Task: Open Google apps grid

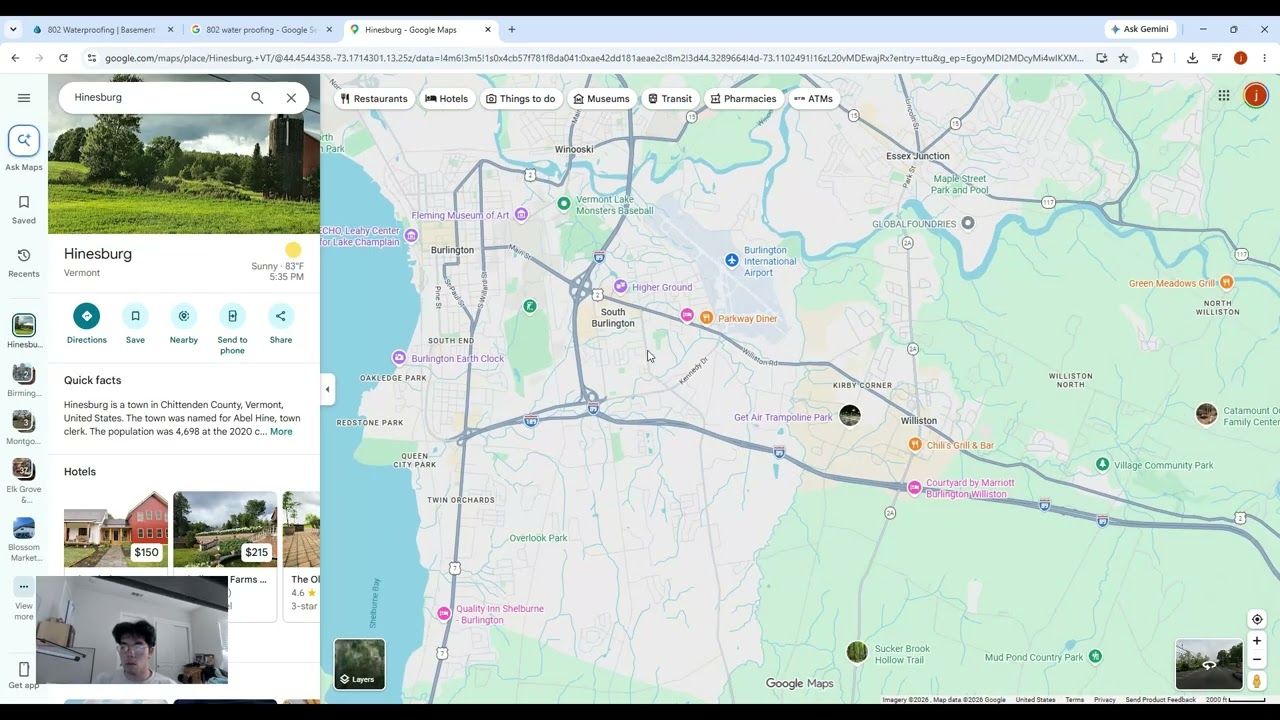Action: tap(1224, 95)
